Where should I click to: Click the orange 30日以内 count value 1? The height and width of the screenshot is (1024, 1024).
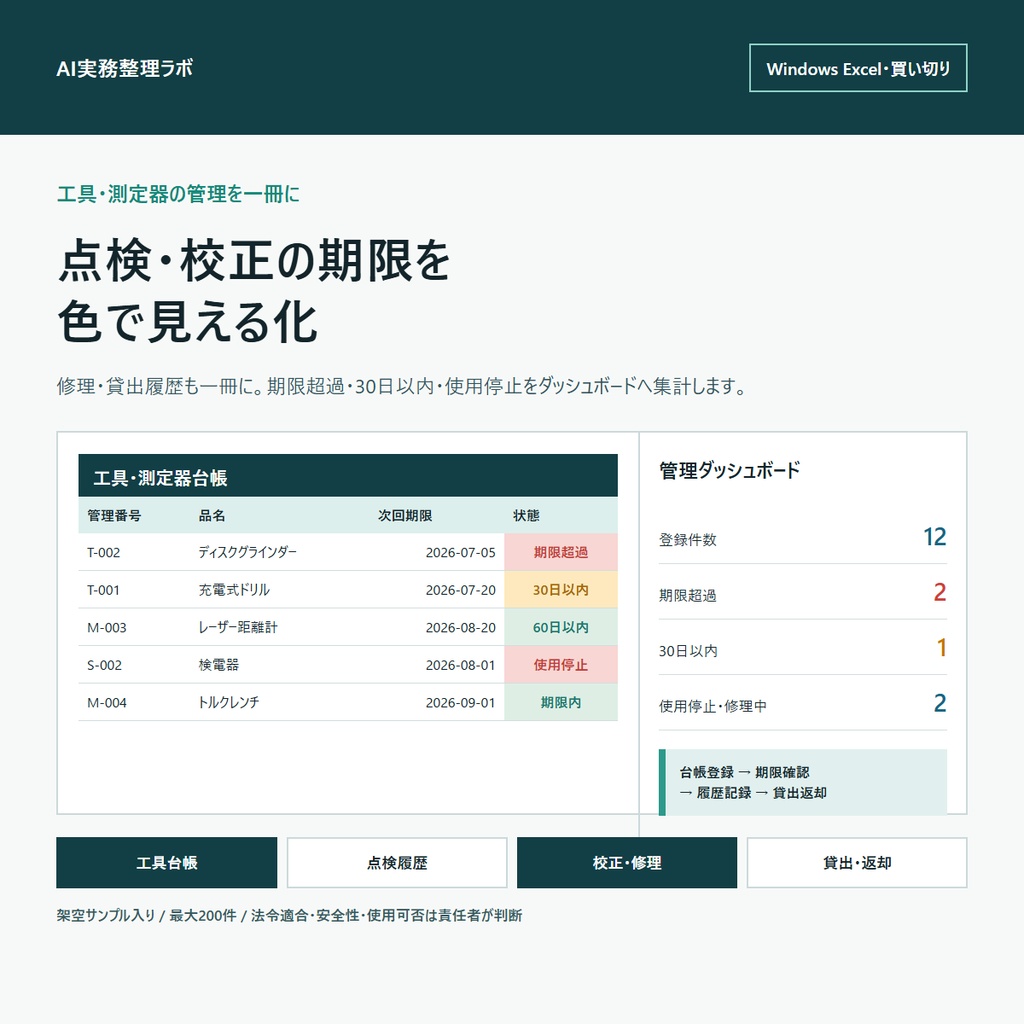pos(941,647)
